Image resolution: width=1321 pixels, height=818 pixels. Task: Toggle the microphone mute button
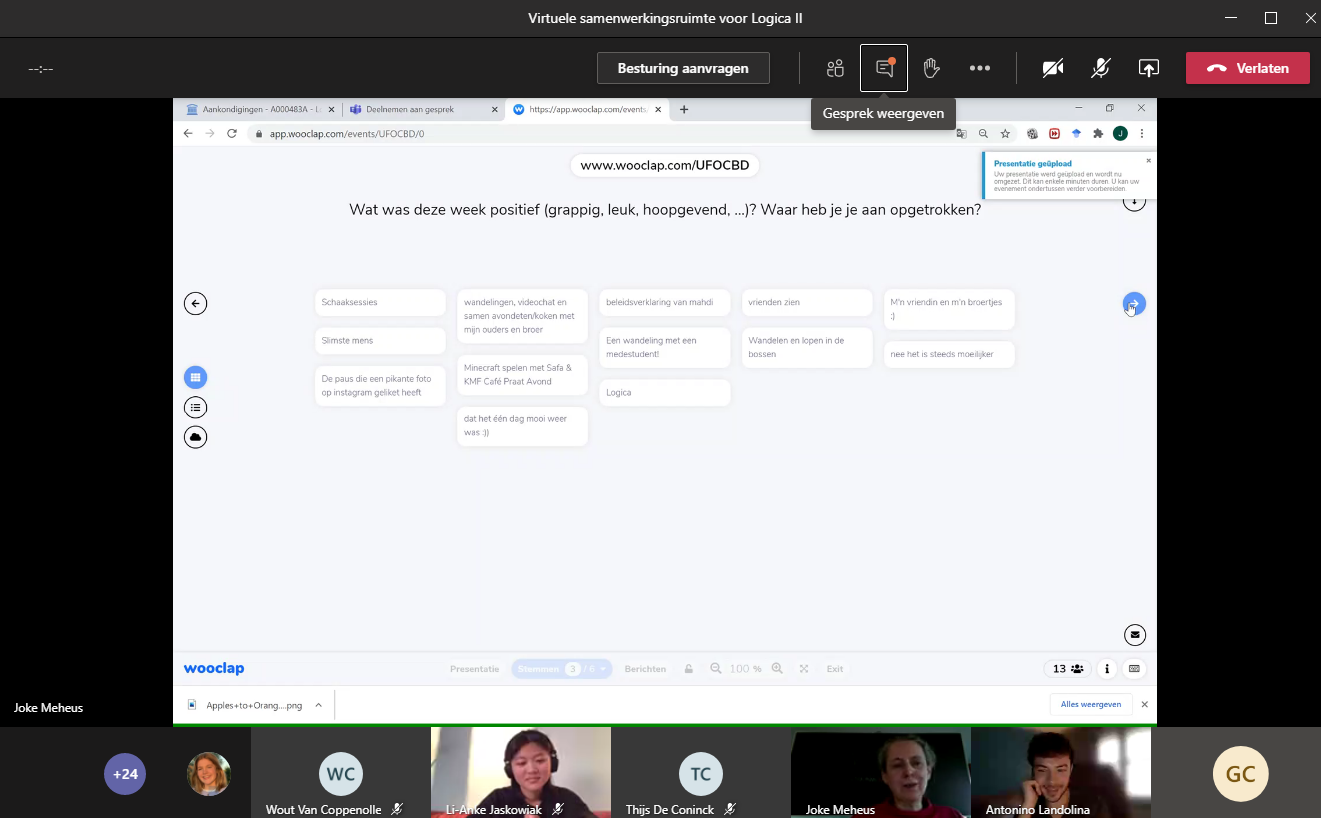coord(1100,68)
